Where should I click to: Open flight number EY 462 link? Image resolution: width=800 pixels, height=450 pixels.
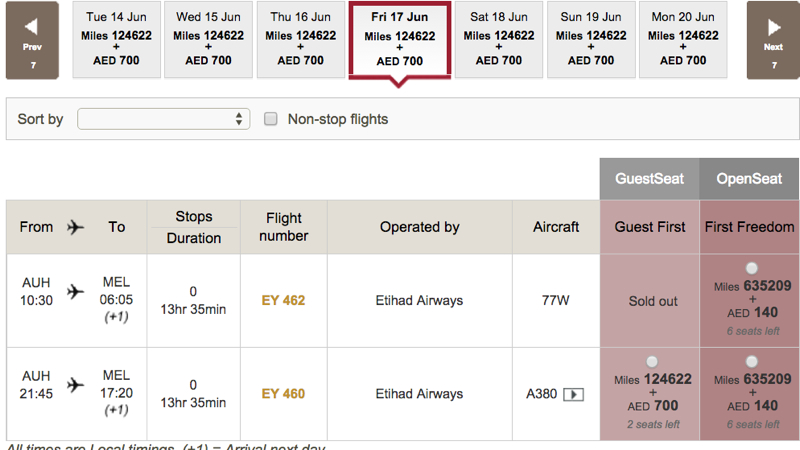[283, 301]
